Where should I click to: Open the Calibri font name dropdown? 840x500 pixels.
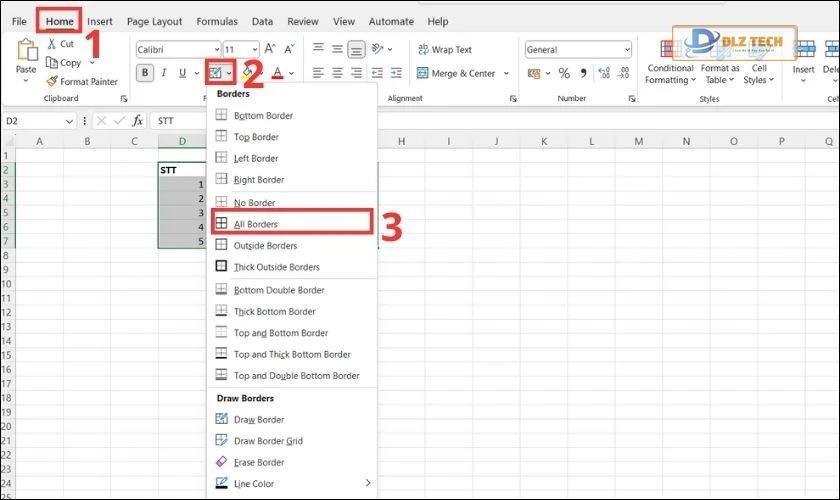178,49
